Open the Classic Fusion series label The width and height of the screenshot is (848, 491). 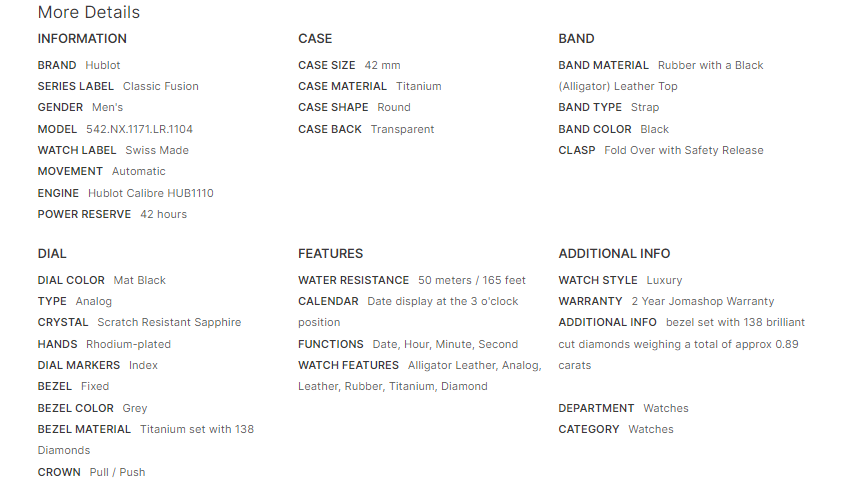[x=160, y=86]
